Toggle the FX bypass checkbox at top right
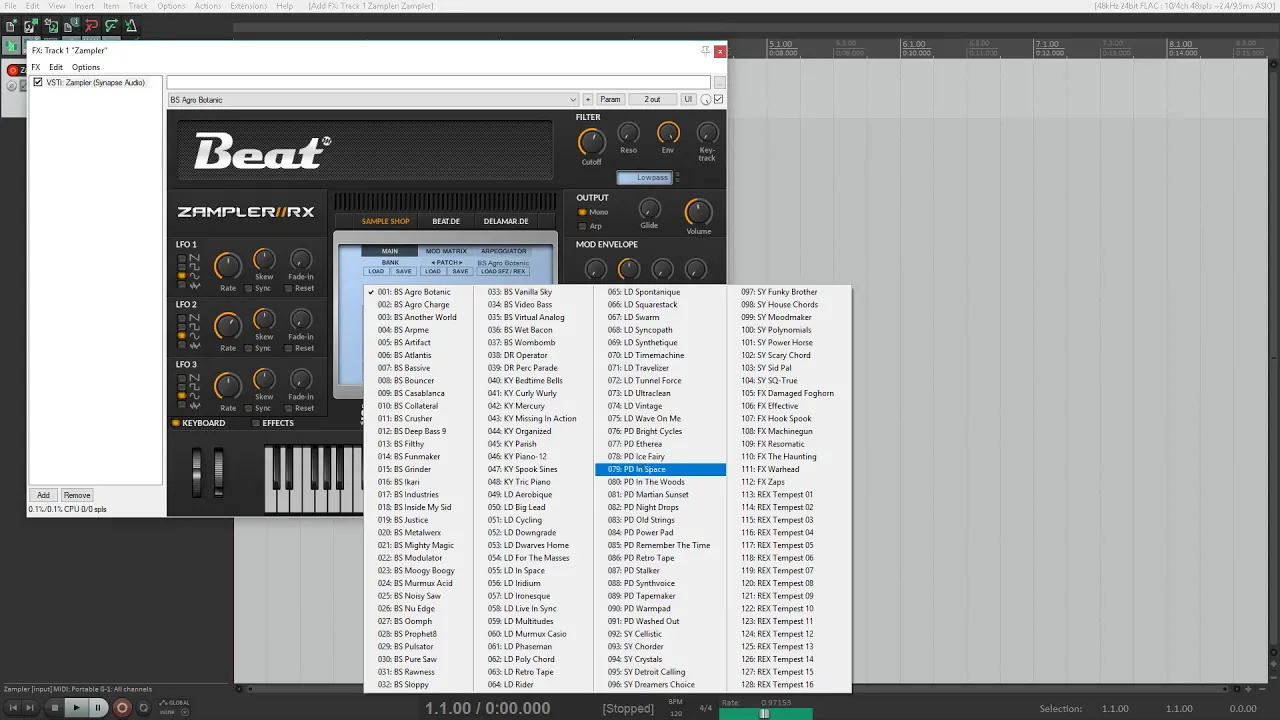 (x=718, y=99)
